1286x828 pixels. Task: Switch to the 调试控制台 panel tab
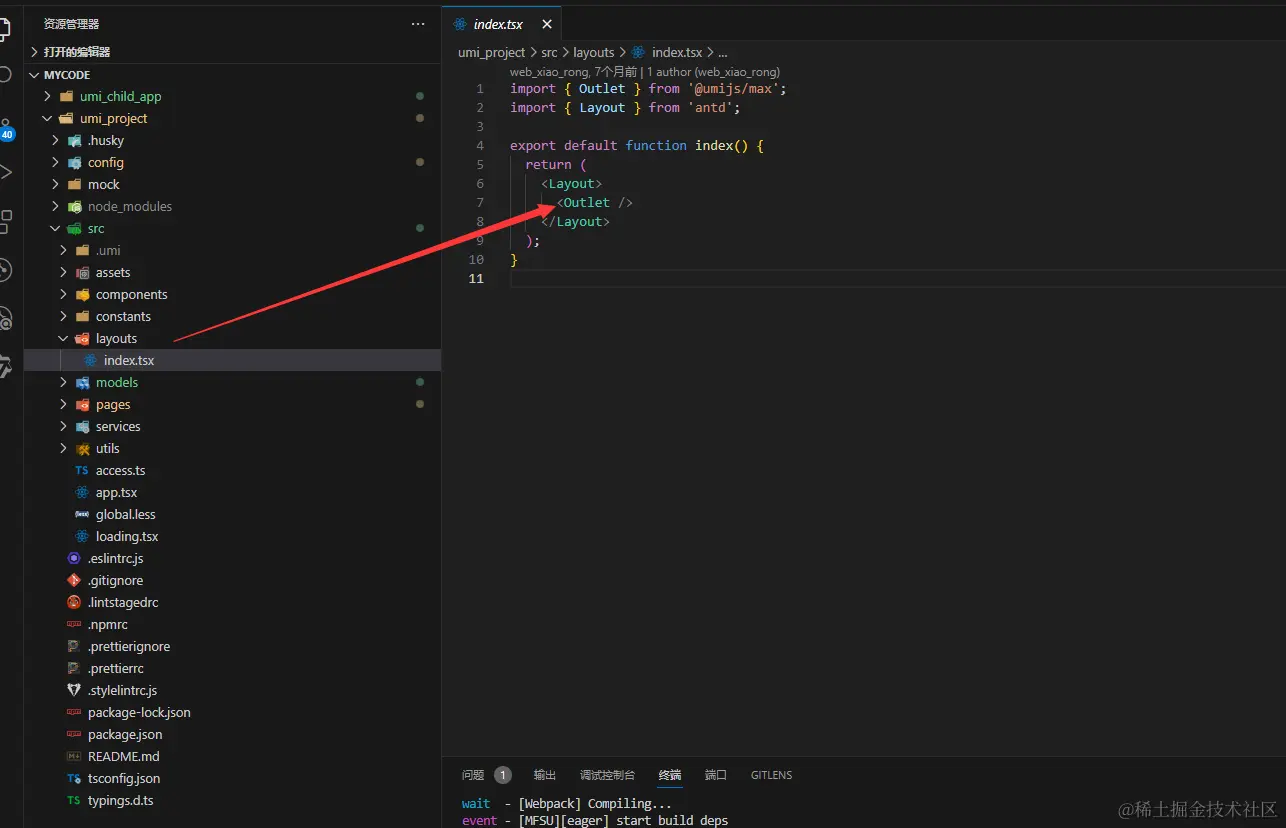click(x=607, y=775)
